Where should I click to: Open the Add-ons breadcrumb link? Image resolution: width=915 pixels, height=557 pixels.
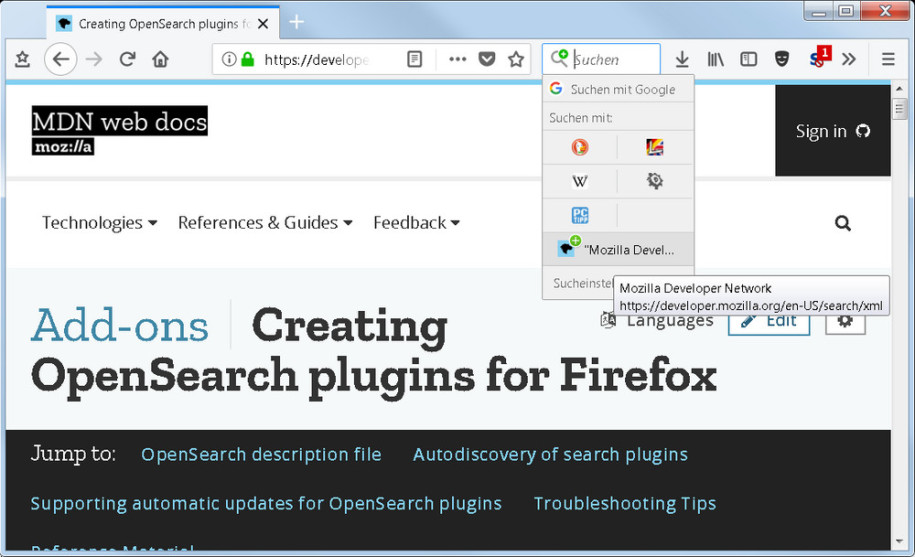(x=120, y=325)
